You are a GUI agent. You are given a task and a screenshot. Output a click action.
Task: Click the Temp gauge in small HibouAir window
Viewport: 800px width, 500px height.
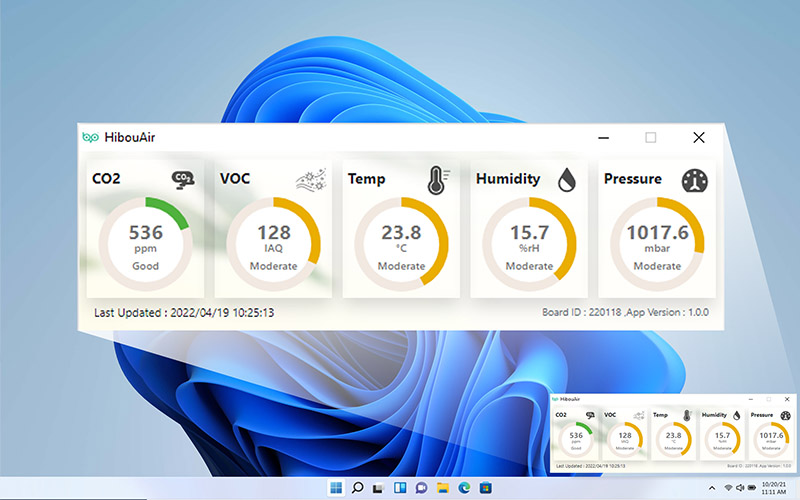coord(673,439)
